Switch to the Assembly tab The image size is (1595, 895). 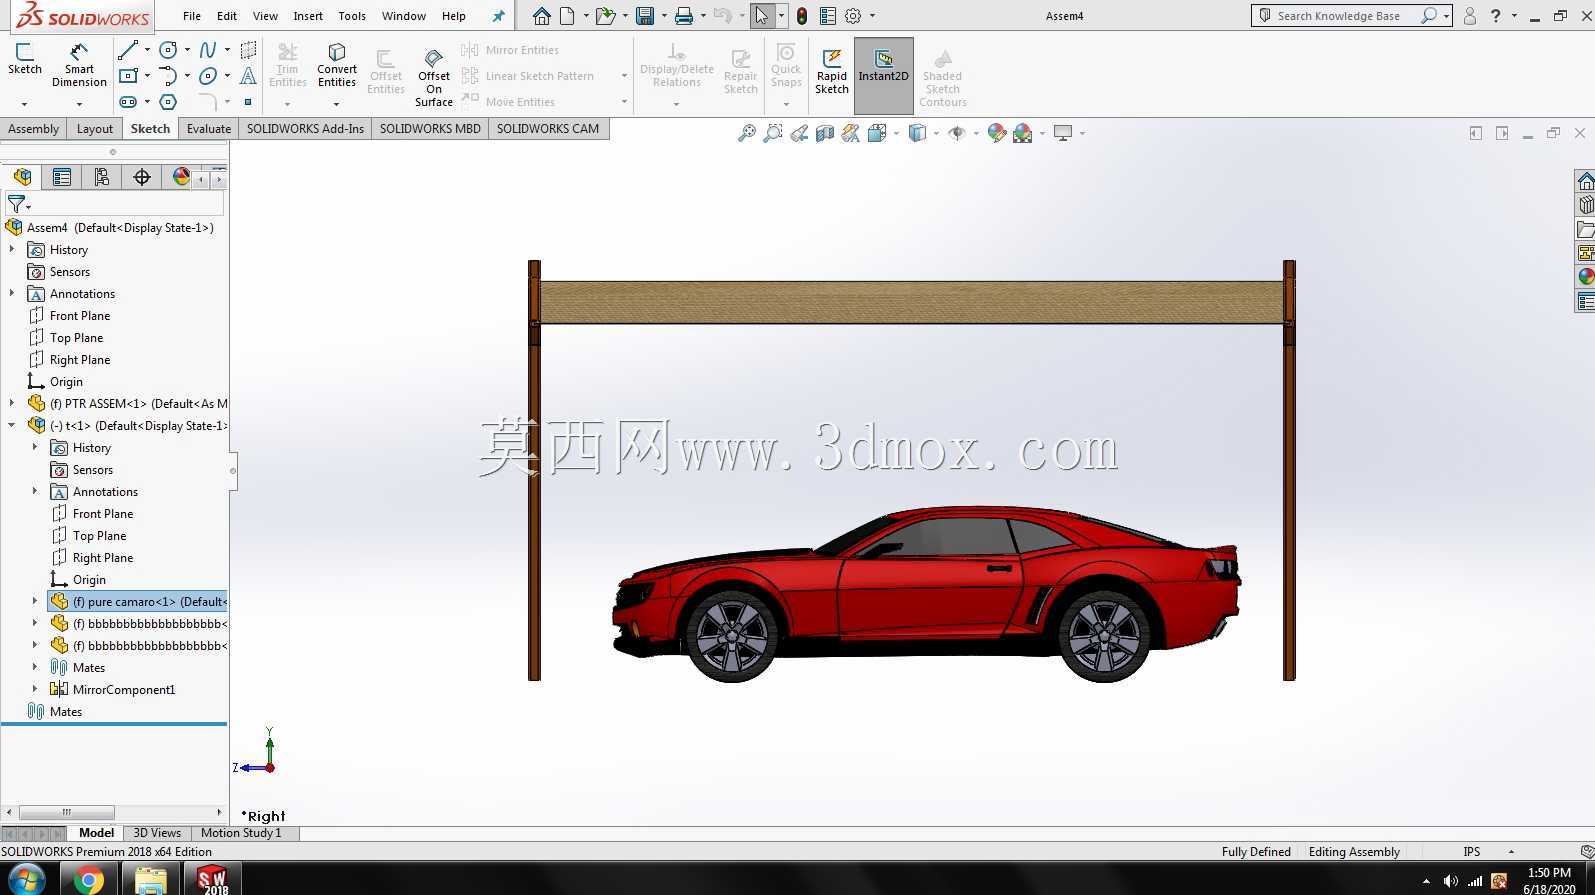click(x=33, y=129)
